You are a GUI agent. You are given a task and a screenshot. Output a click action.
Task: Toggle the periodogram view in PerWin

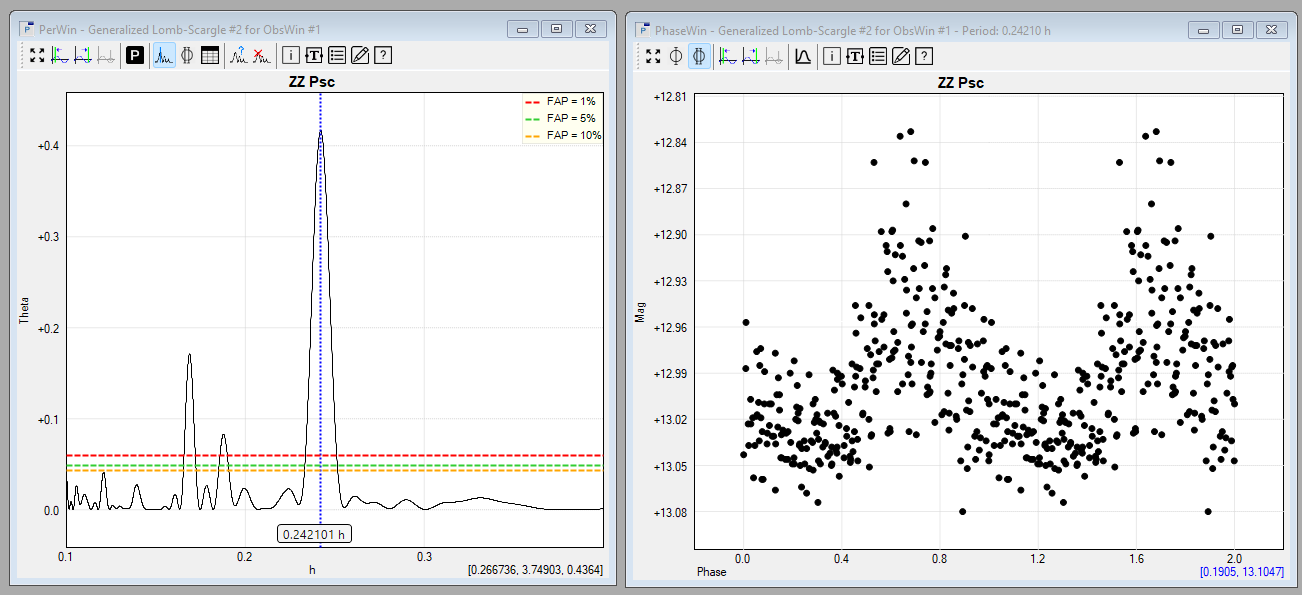pos(163,56)
